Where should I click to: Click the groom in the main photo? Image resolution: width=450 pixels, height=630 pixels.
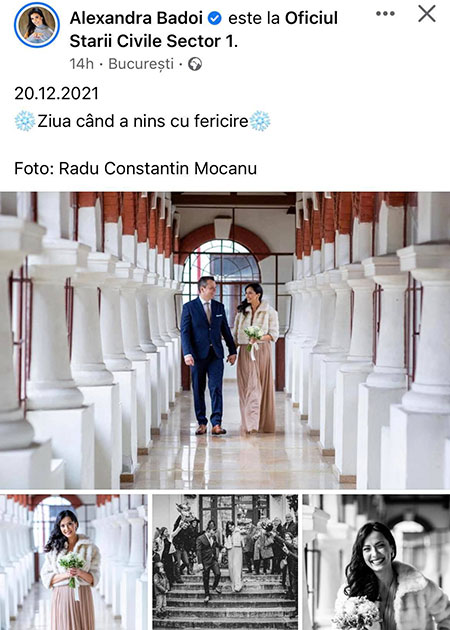[207, 355]
